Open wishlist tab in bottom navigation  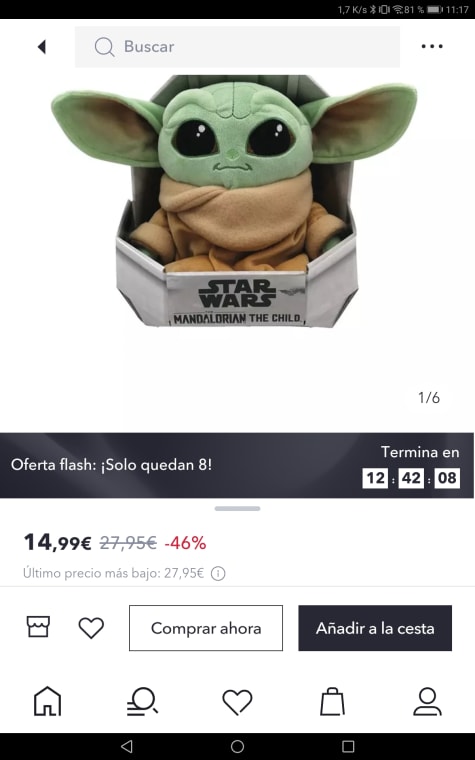238,702
